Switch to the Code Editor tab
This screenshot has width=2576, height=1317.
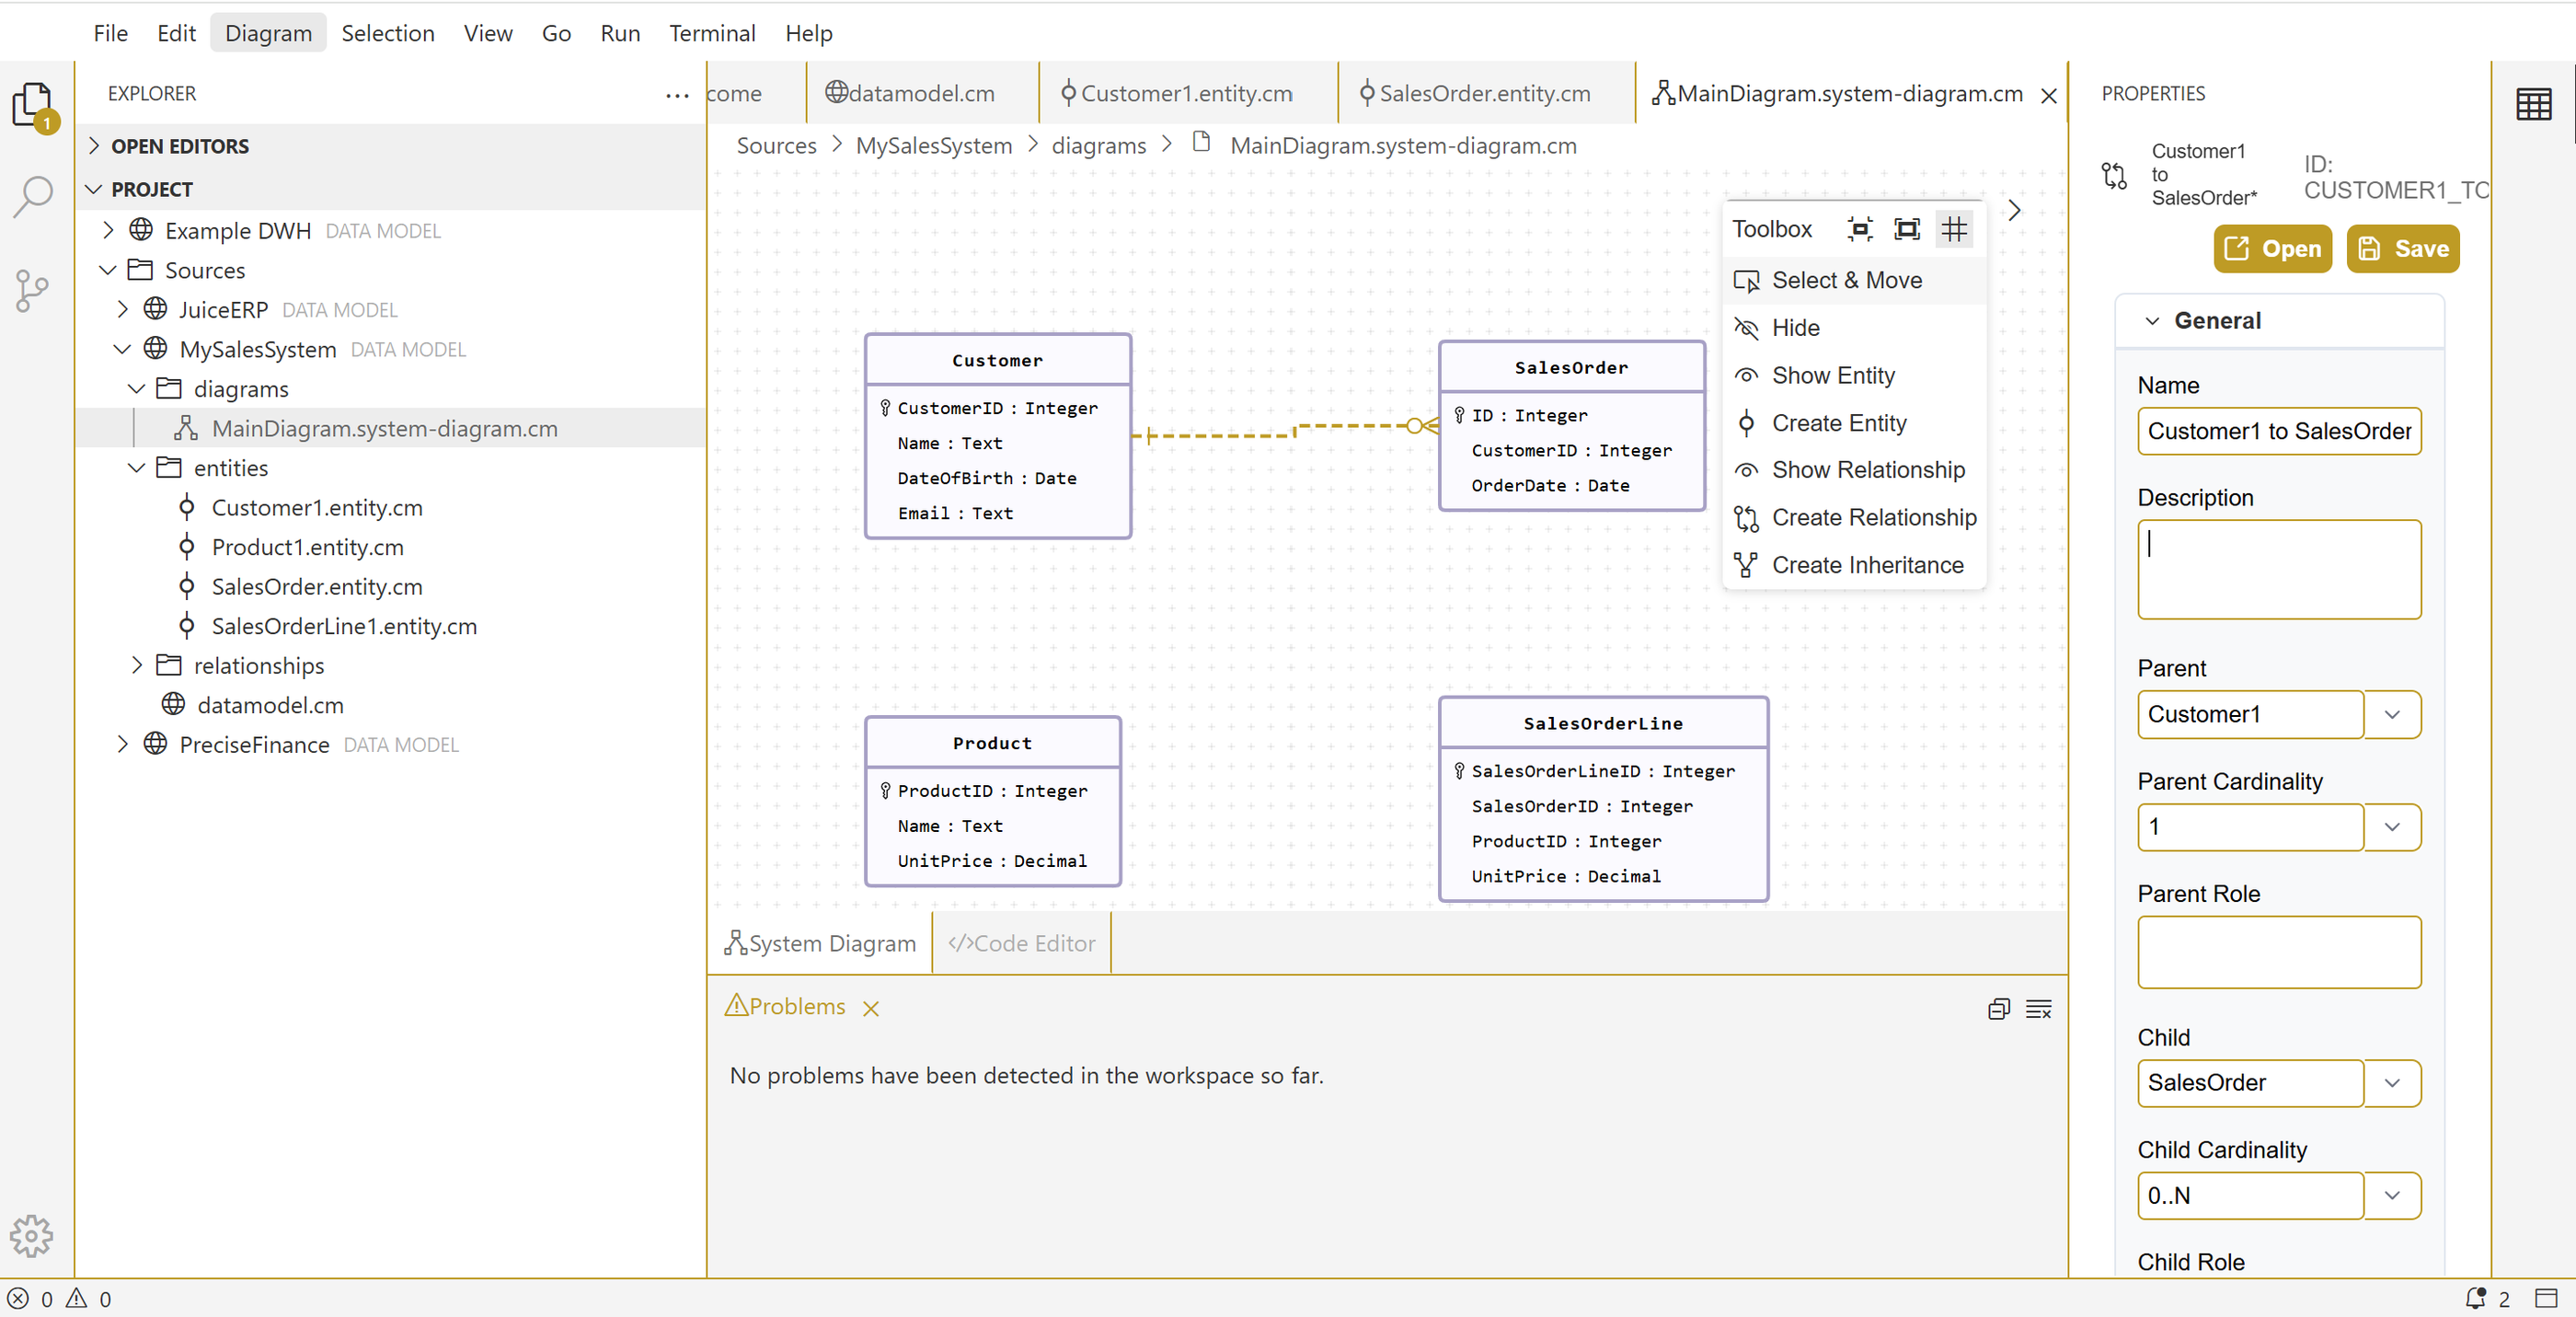pyautogui.click(x=1021, y=943)
